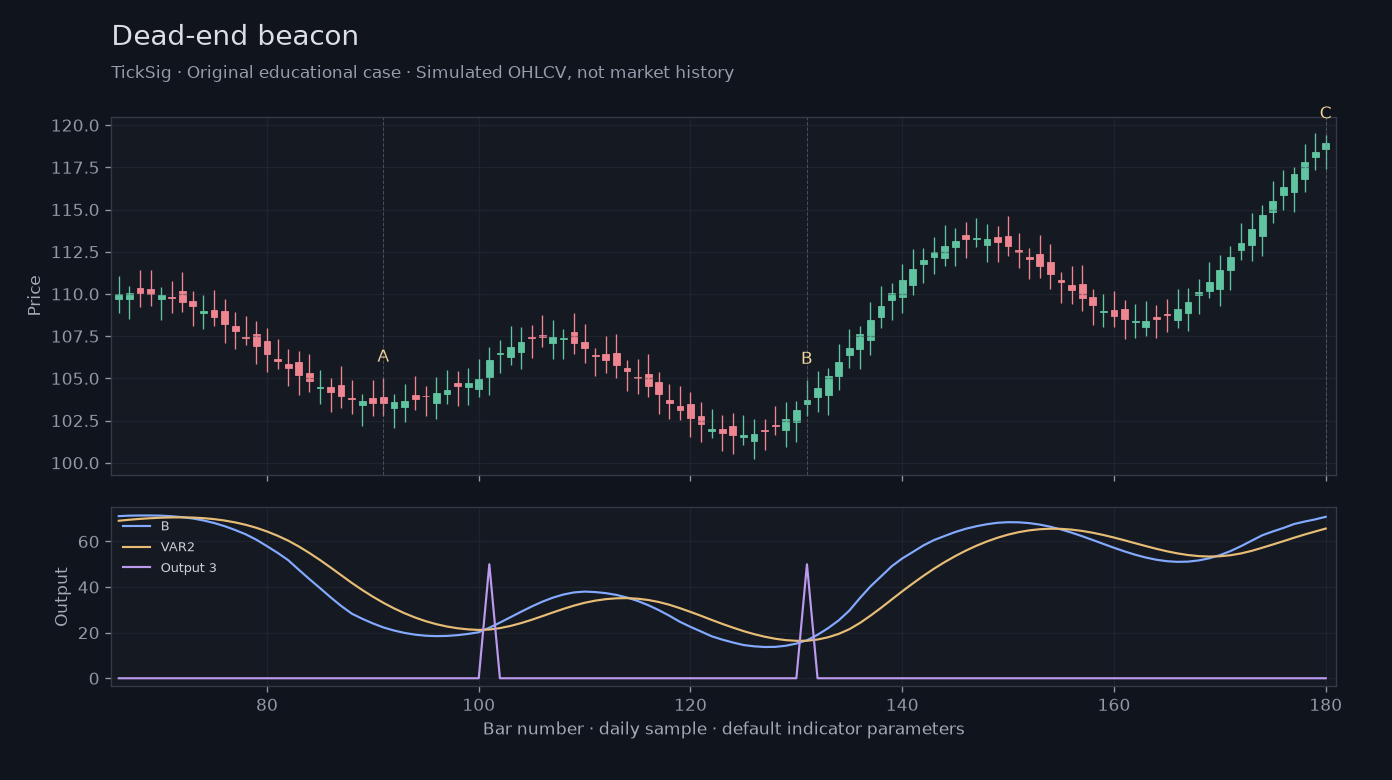Click the purple line swatch beside 'Output 3'
This screenshot has height=780, width=1392.
click(136, 568)
